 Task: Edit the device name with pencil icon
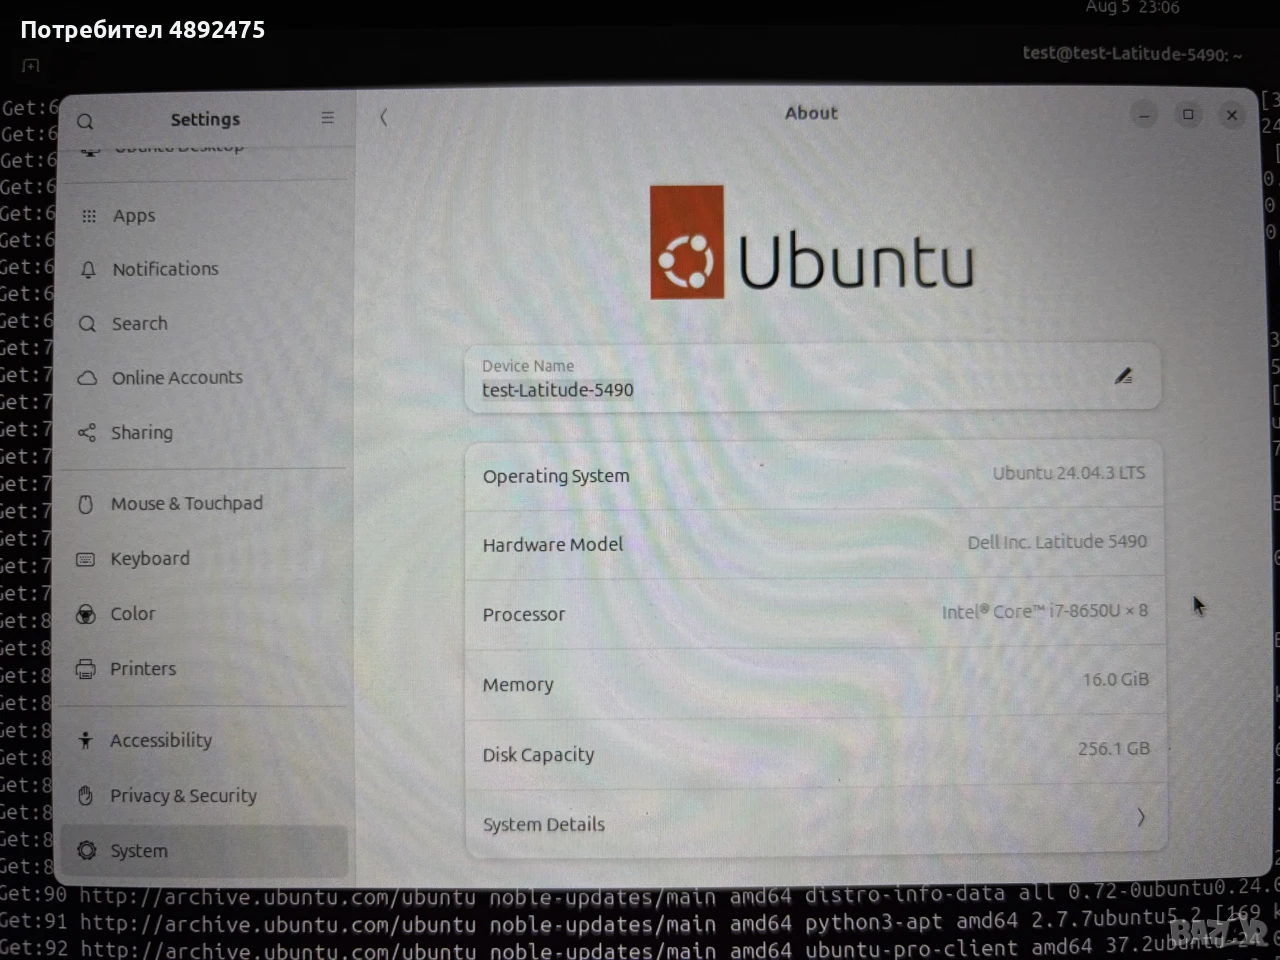pos(1123,376)
